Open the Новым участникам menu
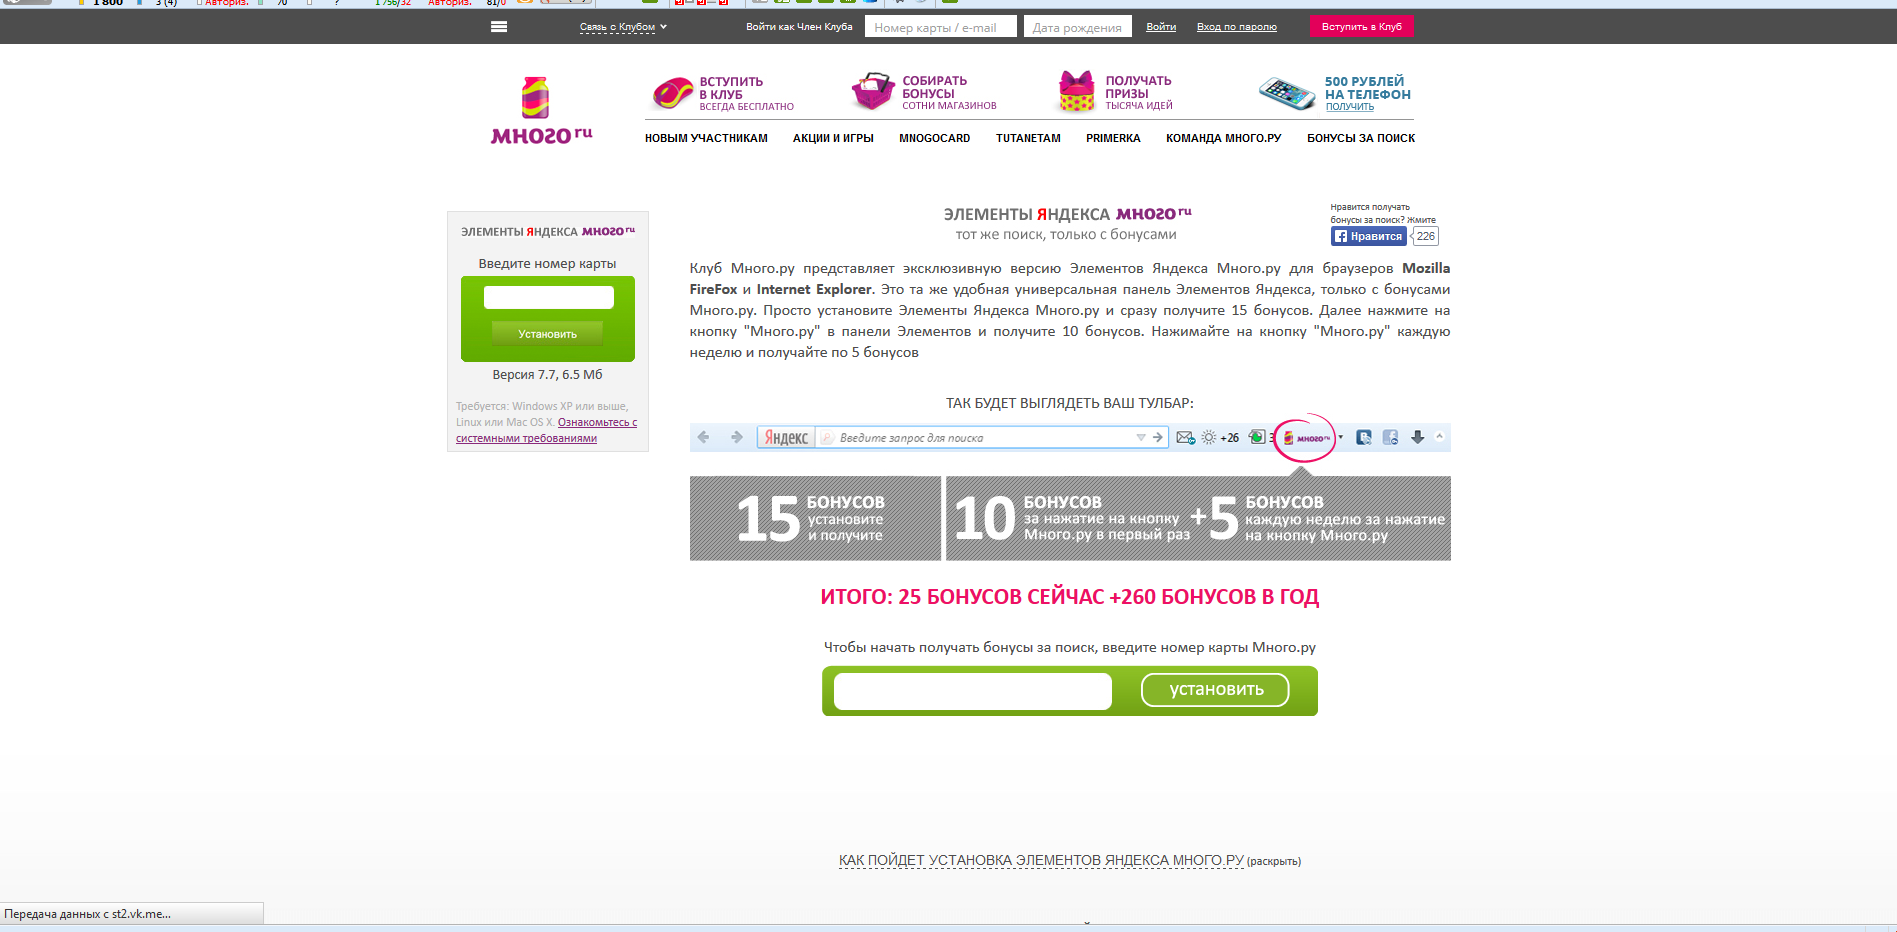The width and height of the screenshot is (1897, 932). pos(706,139)
